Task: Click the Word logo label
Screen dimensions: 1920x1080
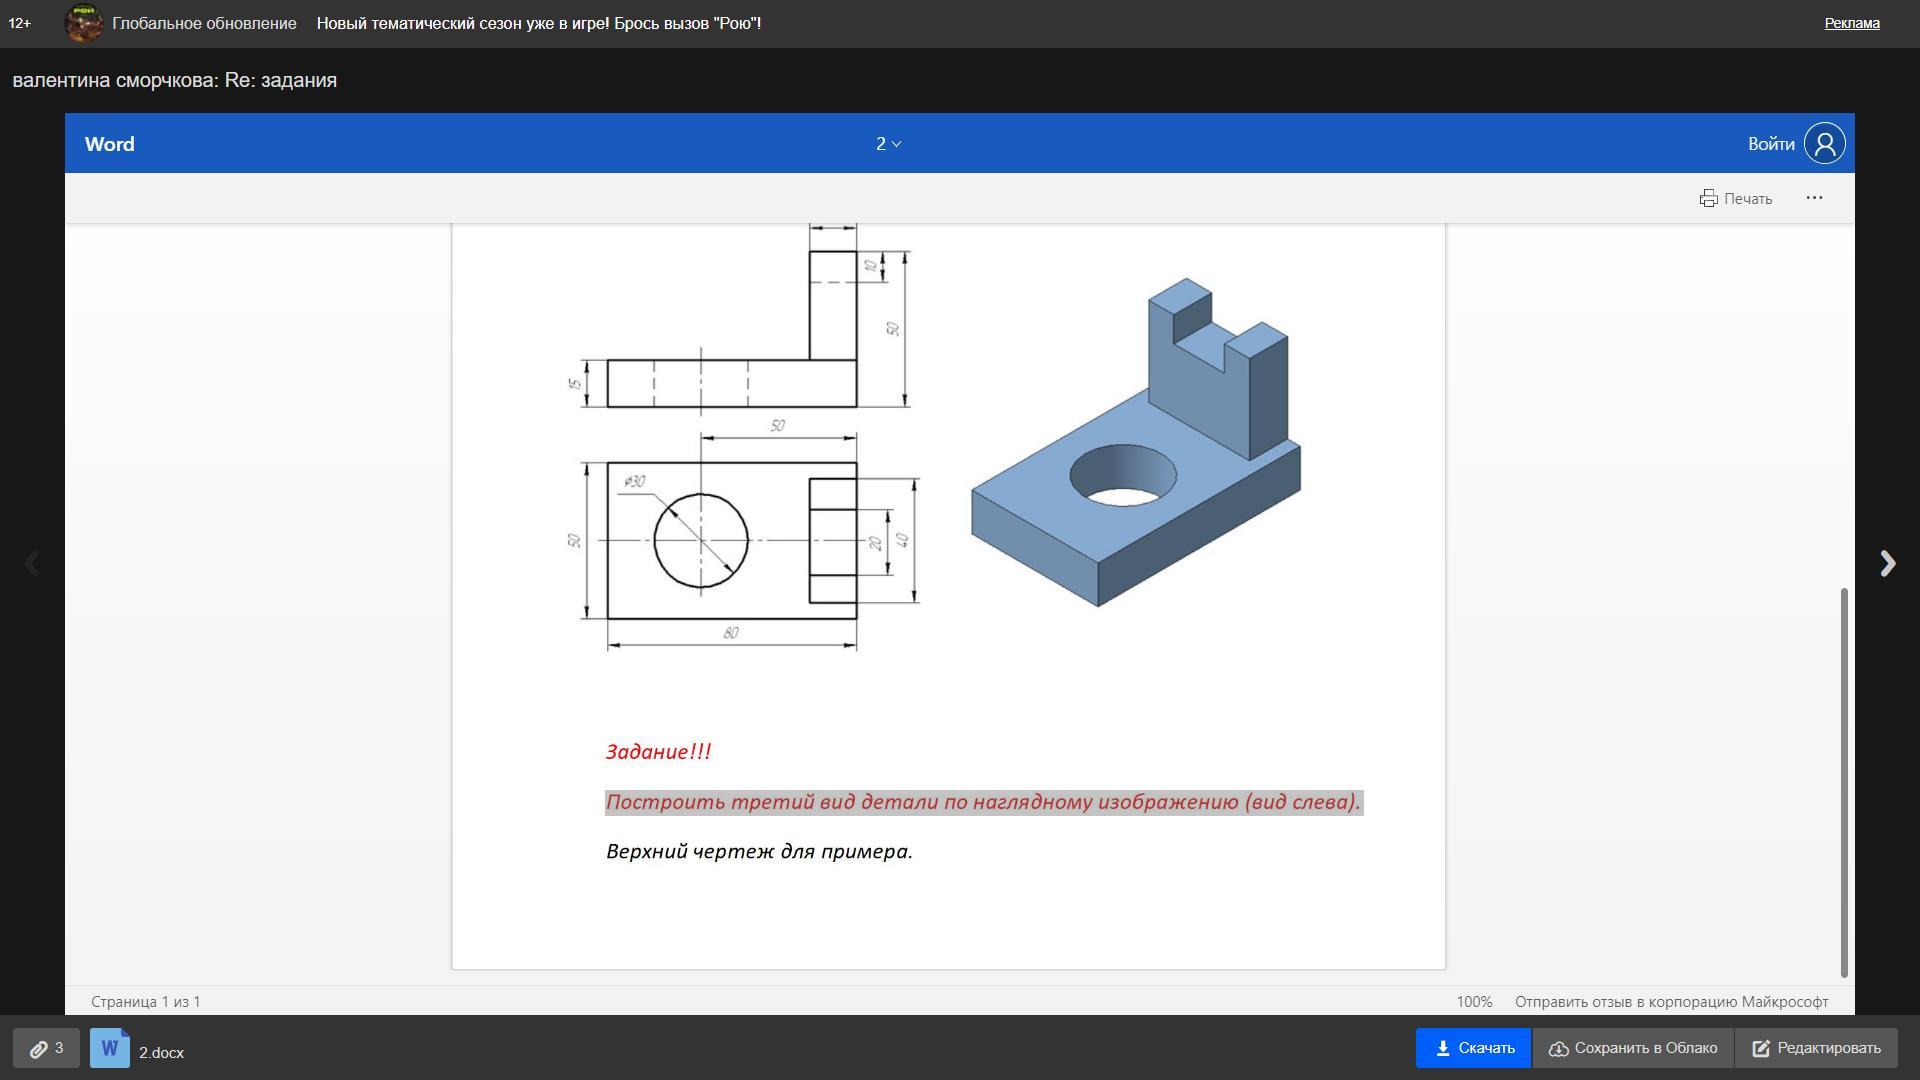Action: pyautogui.click(x=109, y=144)
